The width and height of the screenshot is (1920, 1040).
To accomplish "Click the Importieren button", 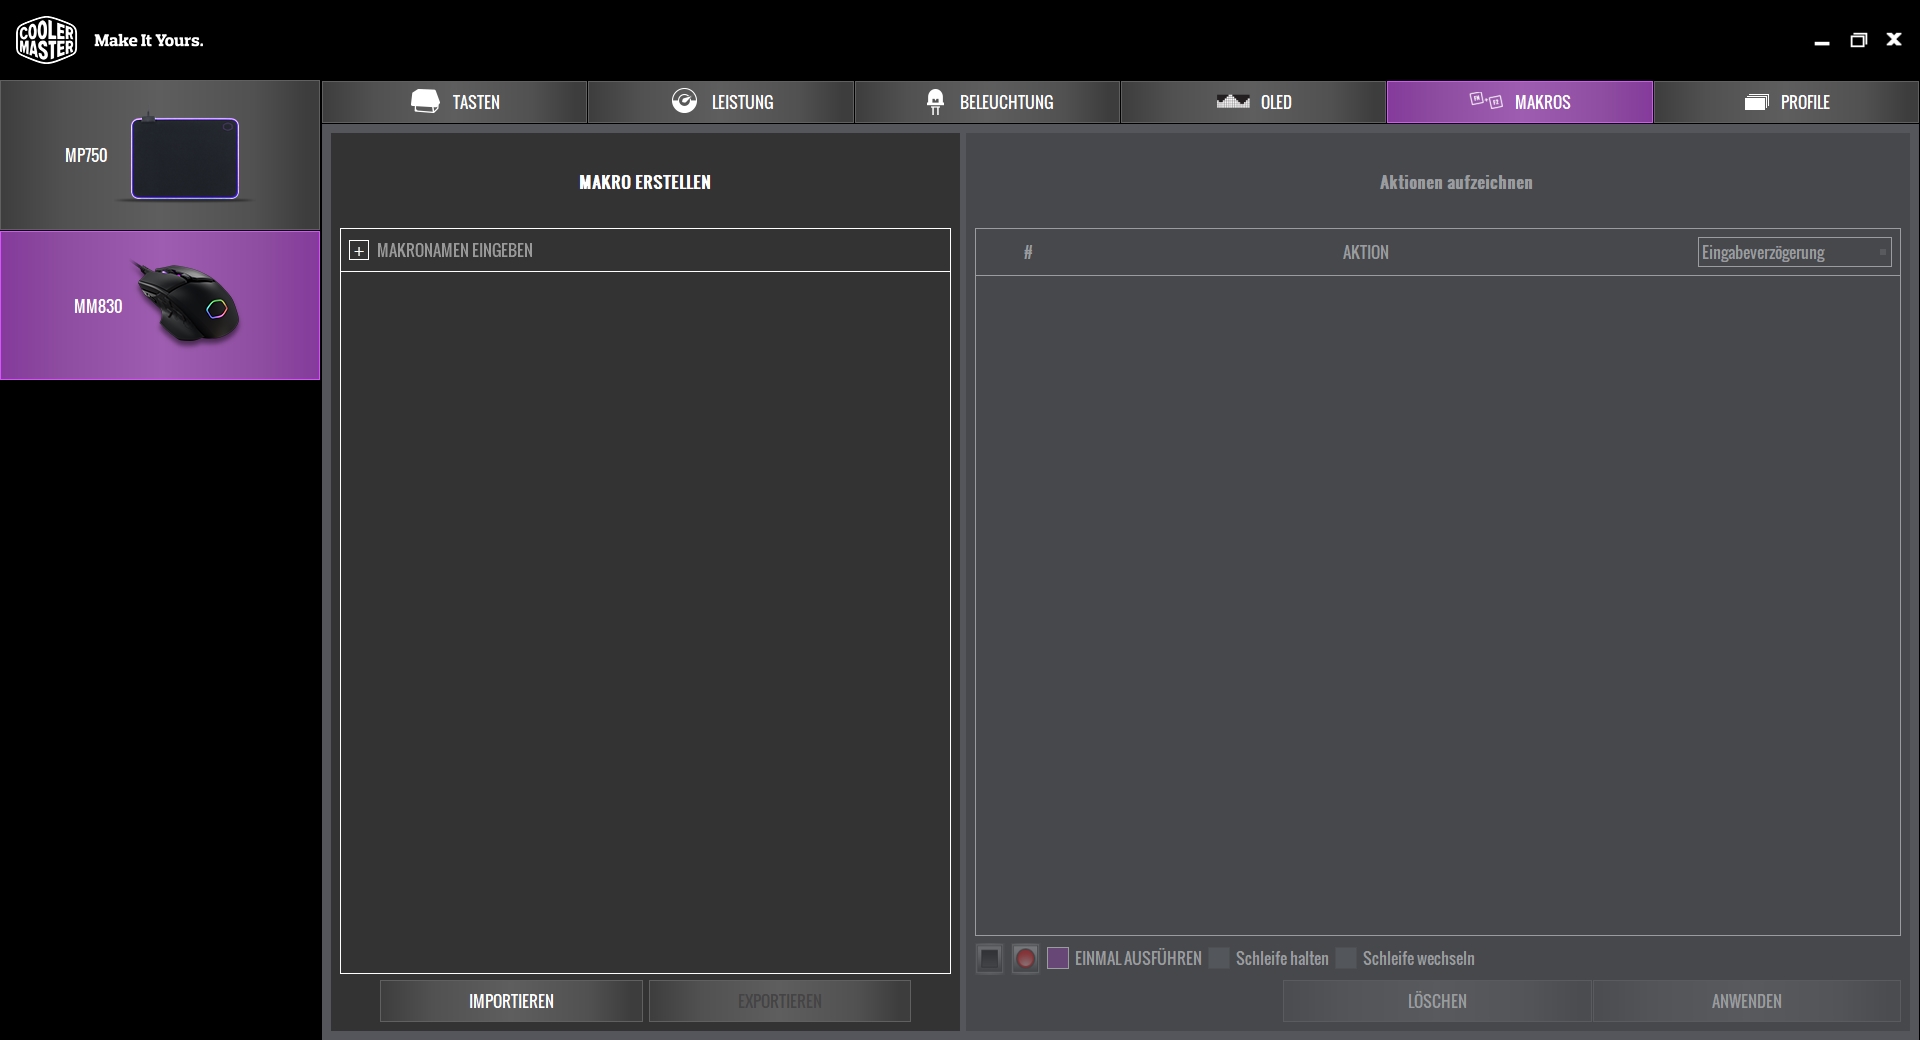I will 511,1001.
